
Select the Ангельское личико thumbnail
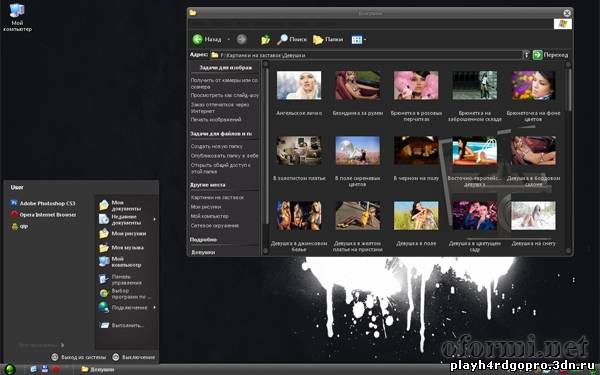pyautogui.click(x=299, y=85)
